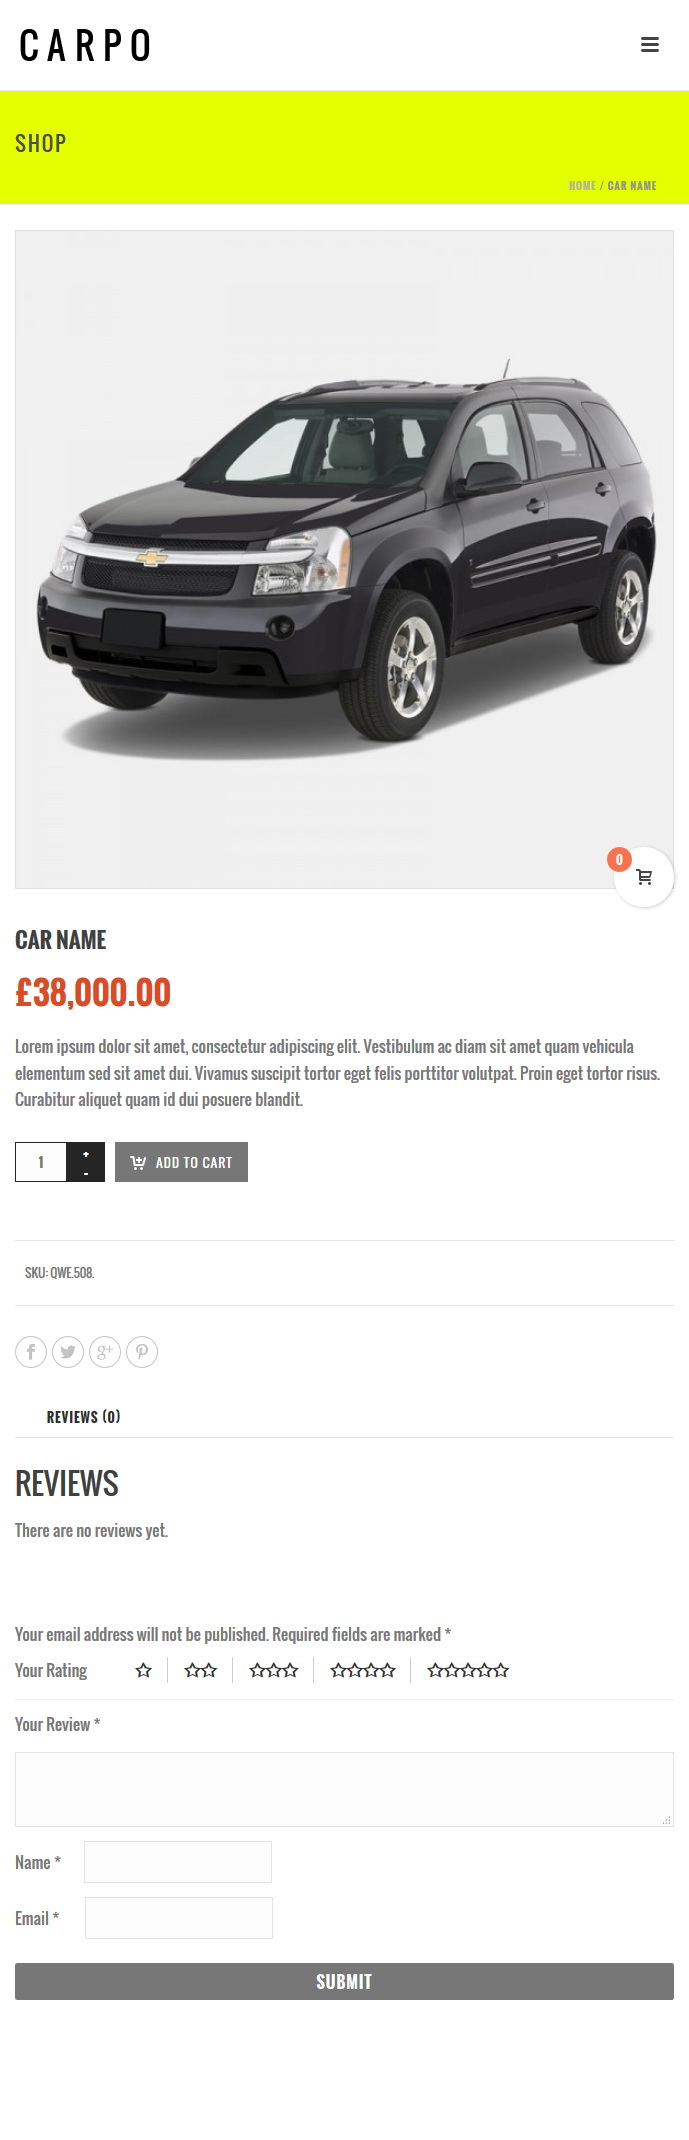This screenshot has height=2140, width=689.
Task: Share product on Twitter
Action: (68, 1352)
